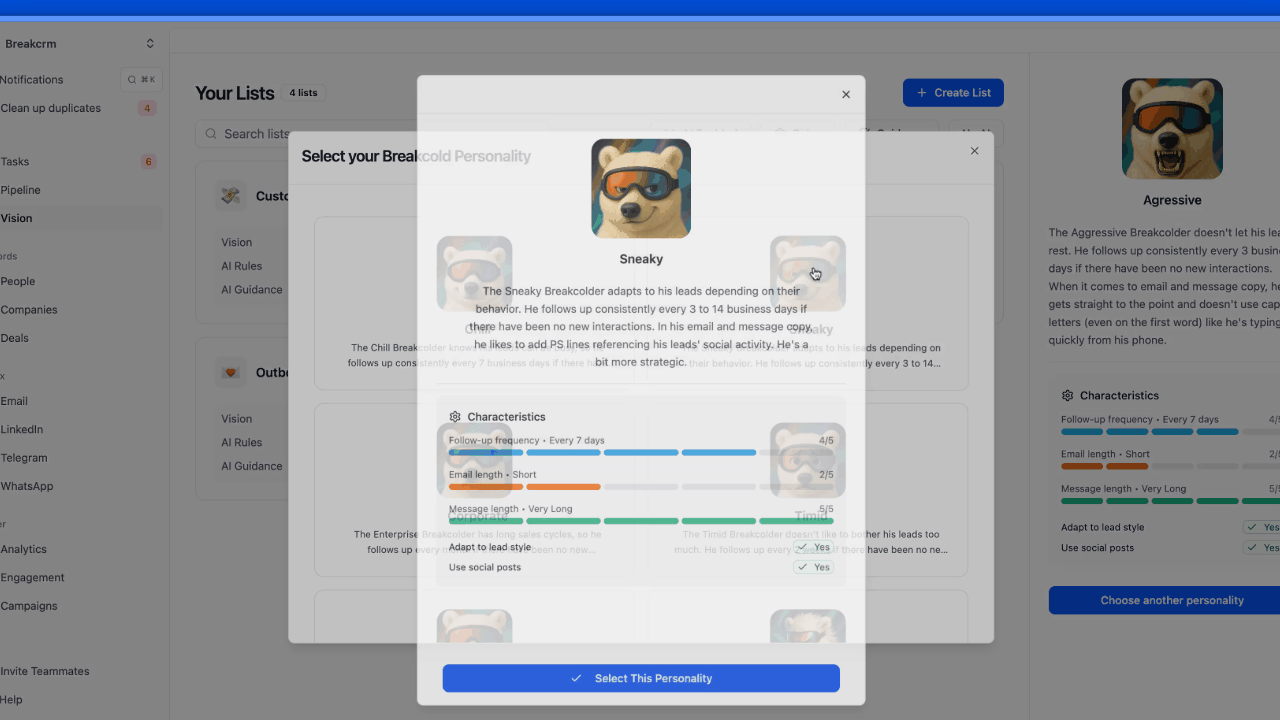Click the Yes badge for Use social posts in right panel

[1262, 548]
